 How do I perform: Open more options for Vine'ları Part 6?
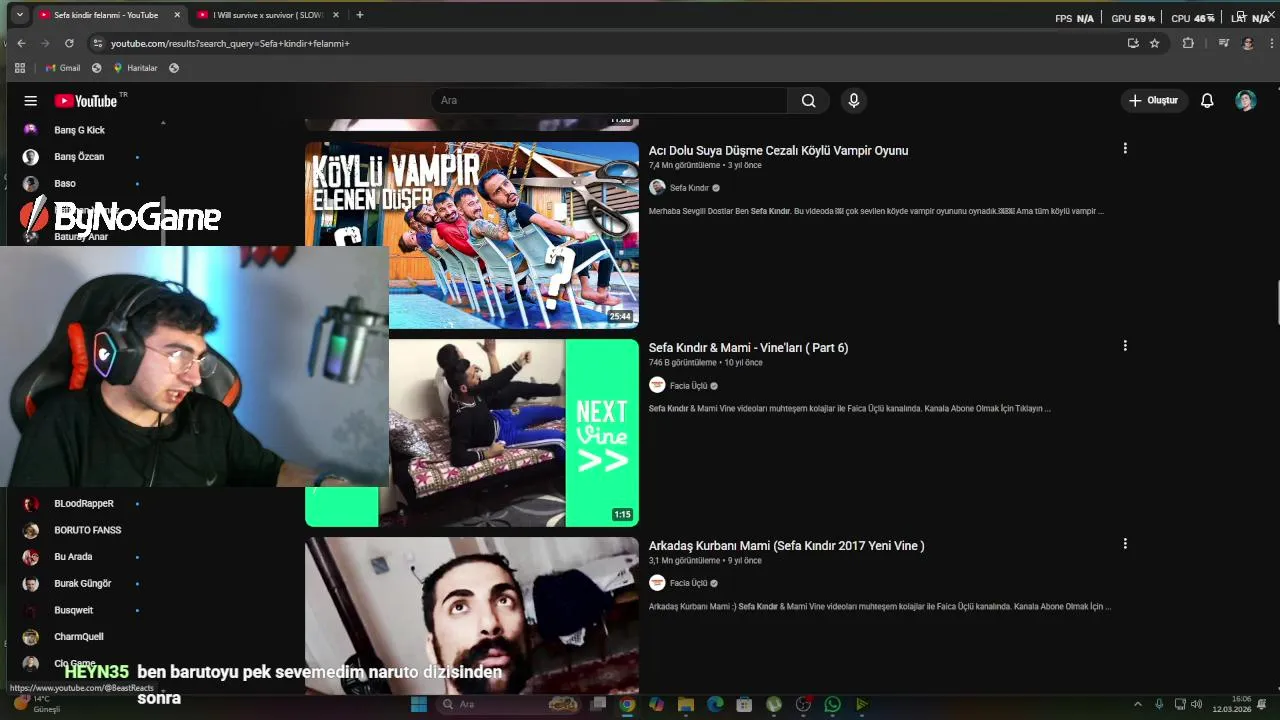(1125, 346)
